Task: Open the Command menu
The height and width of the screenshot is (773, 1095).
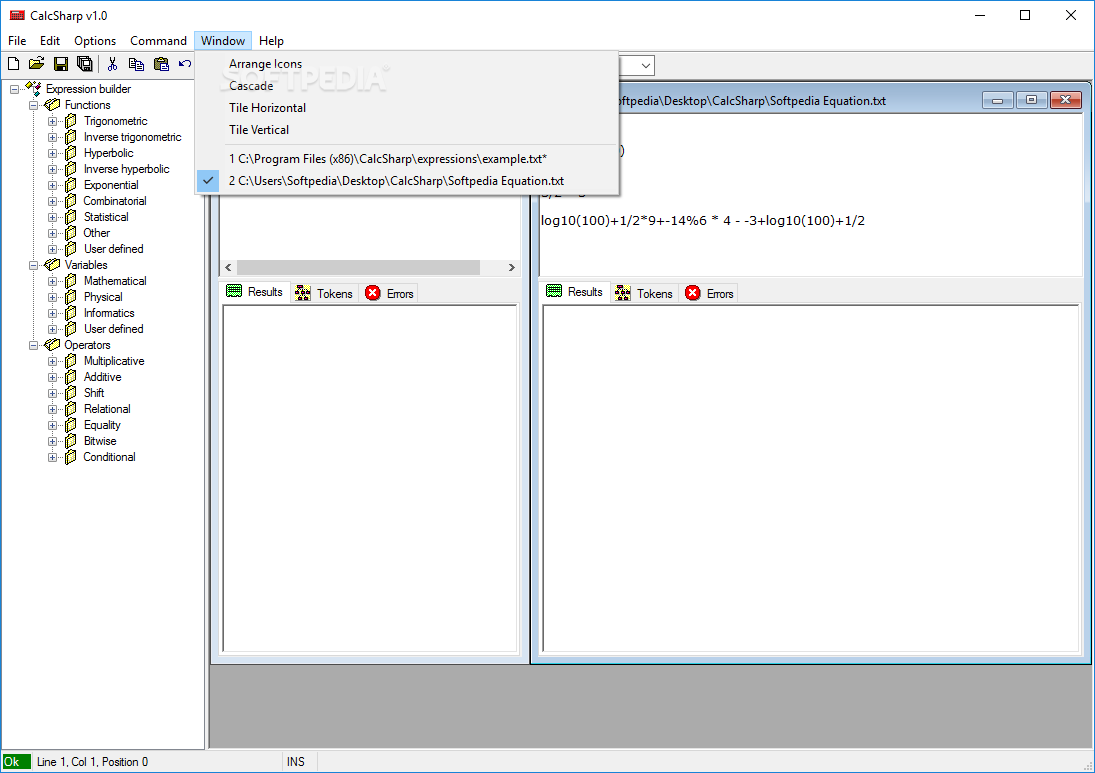Action: pos(159,41)
